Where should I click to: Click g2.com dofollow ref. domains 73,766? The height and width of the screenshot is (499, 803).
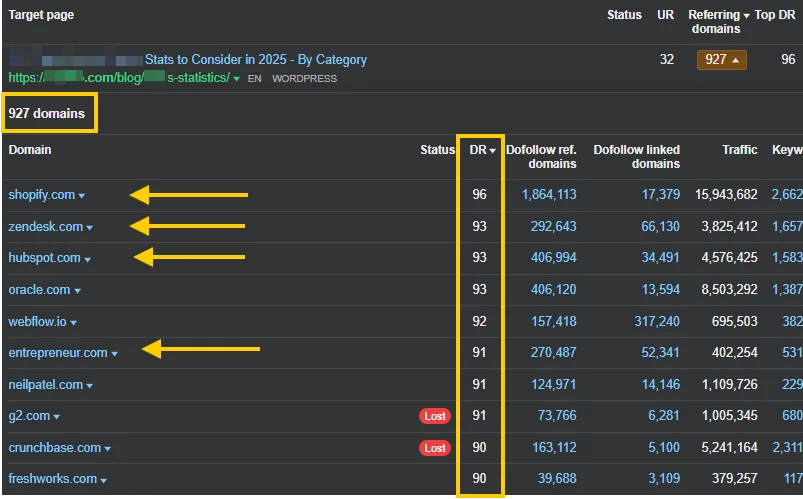557,415
